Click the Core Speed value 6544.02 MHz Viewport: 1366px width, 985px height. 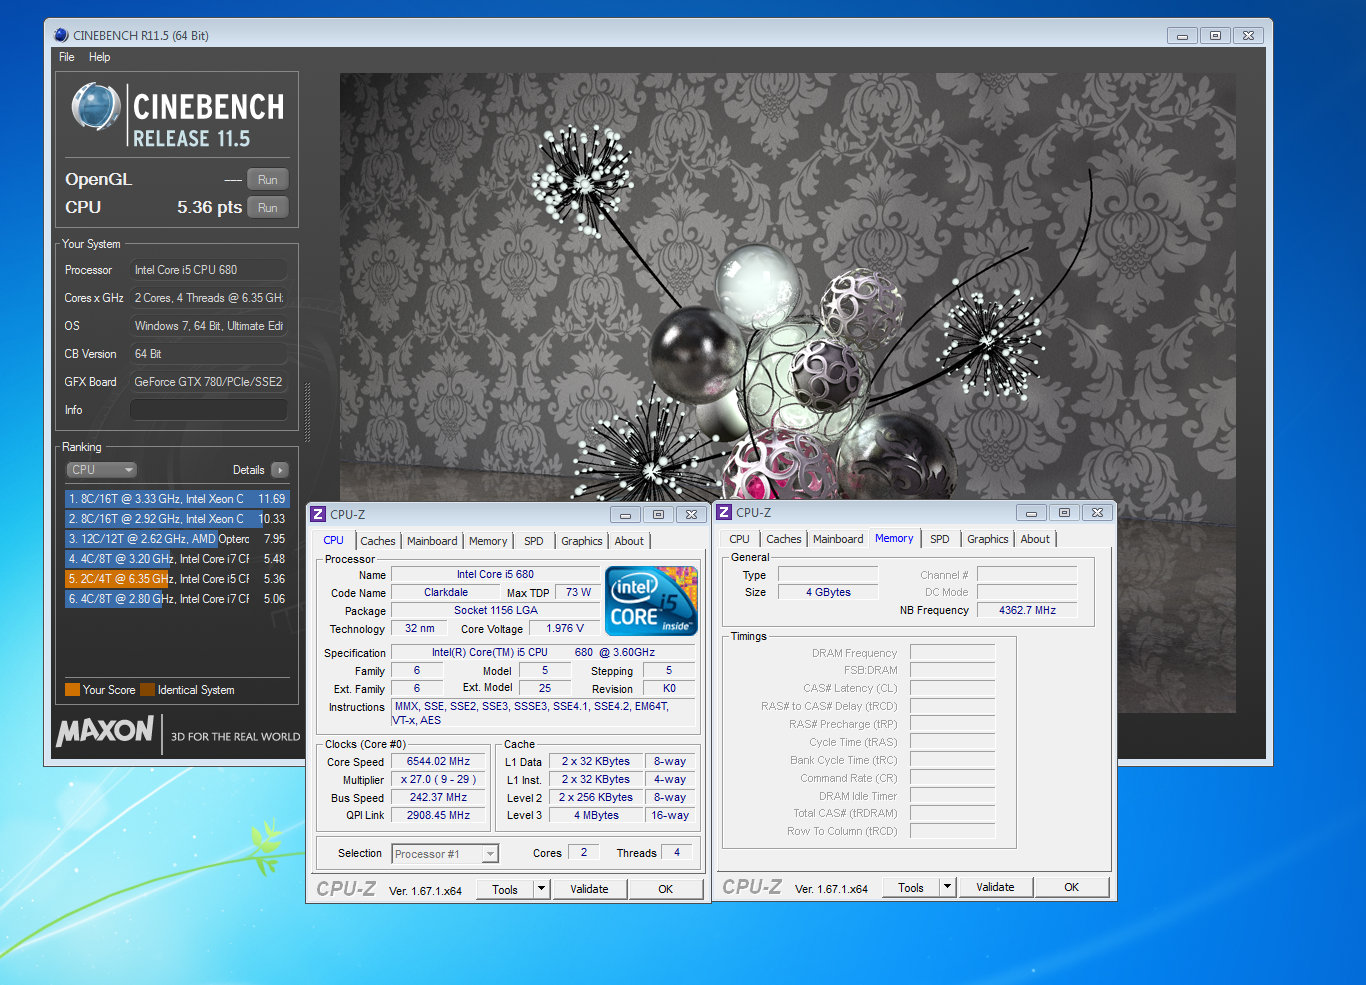coord(438,762)
